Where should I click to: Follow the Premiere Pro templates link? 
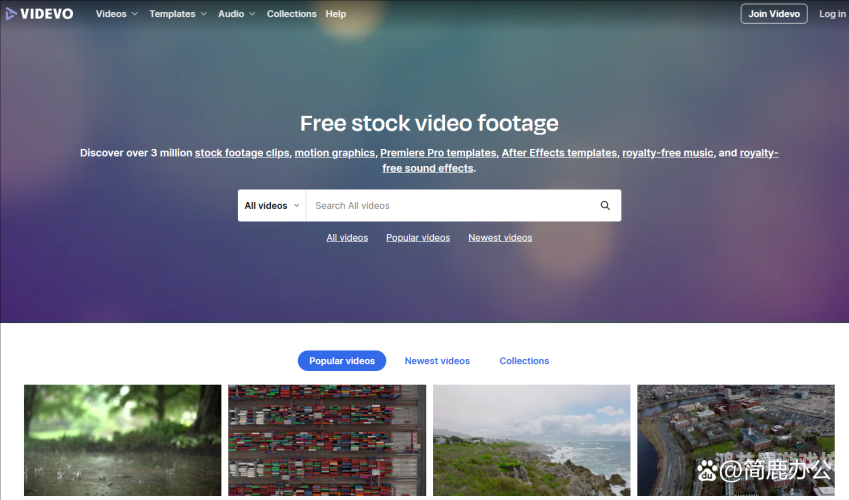tap(438, 153)
